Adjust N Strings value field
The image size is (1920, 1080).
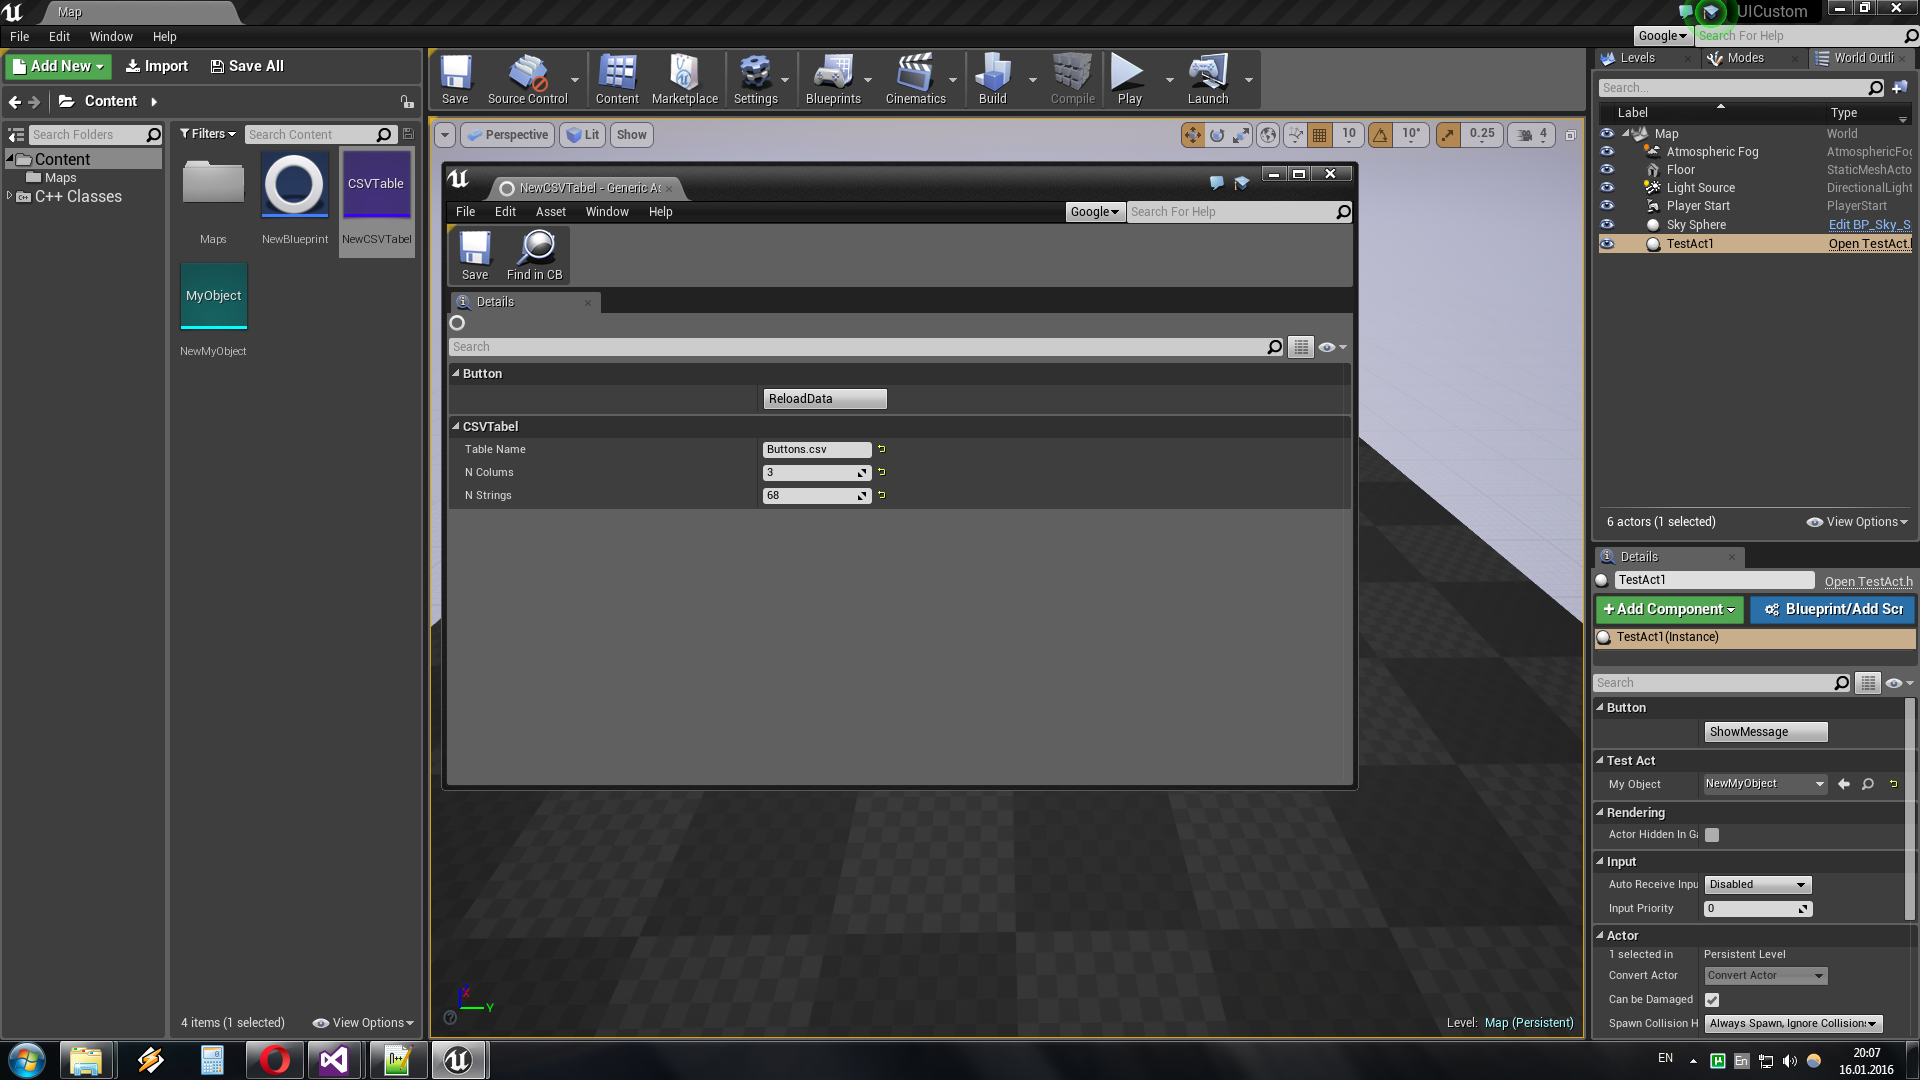[817, 496]
